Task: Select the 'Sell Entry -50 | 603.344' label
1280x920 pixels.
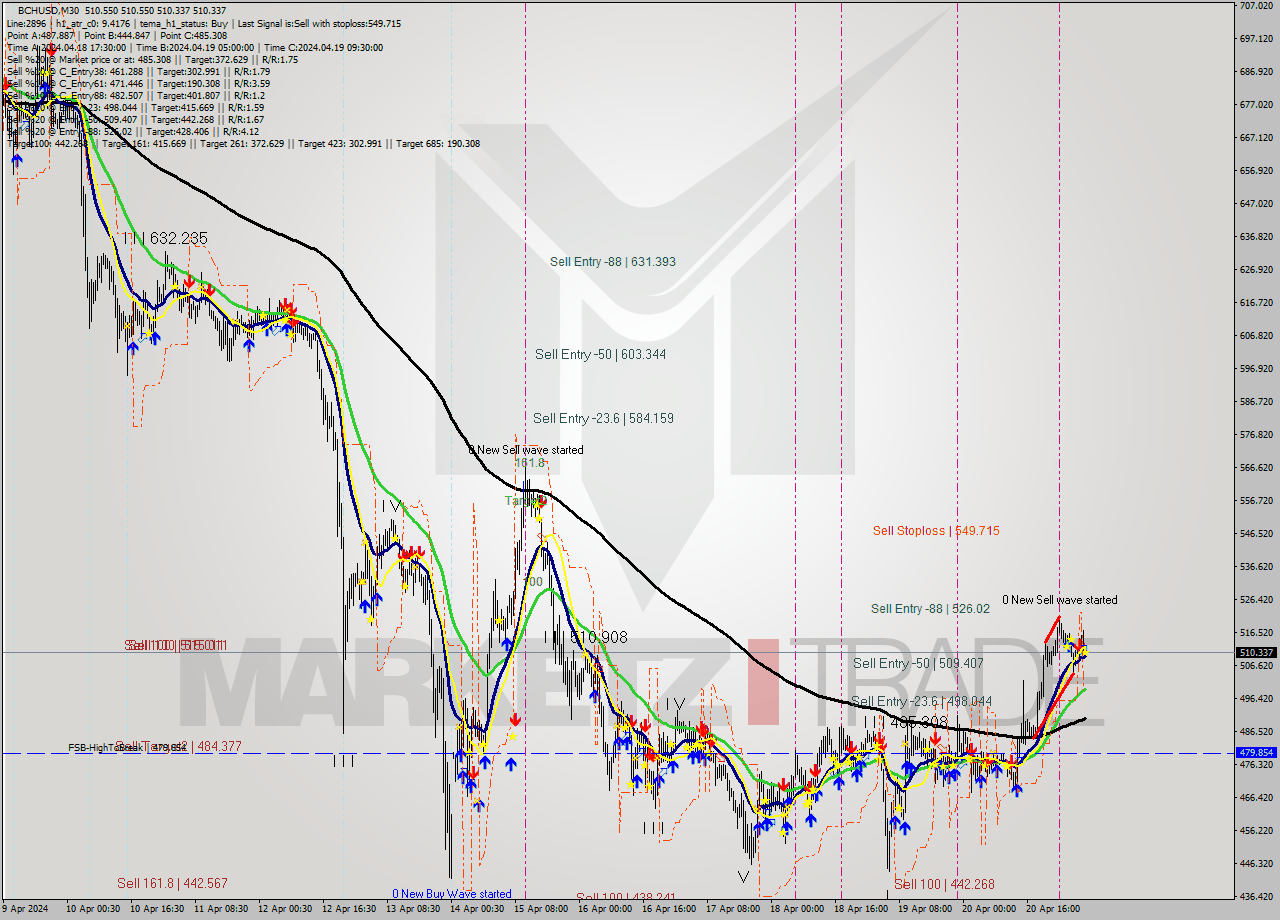Action: (x=600, y=354)
